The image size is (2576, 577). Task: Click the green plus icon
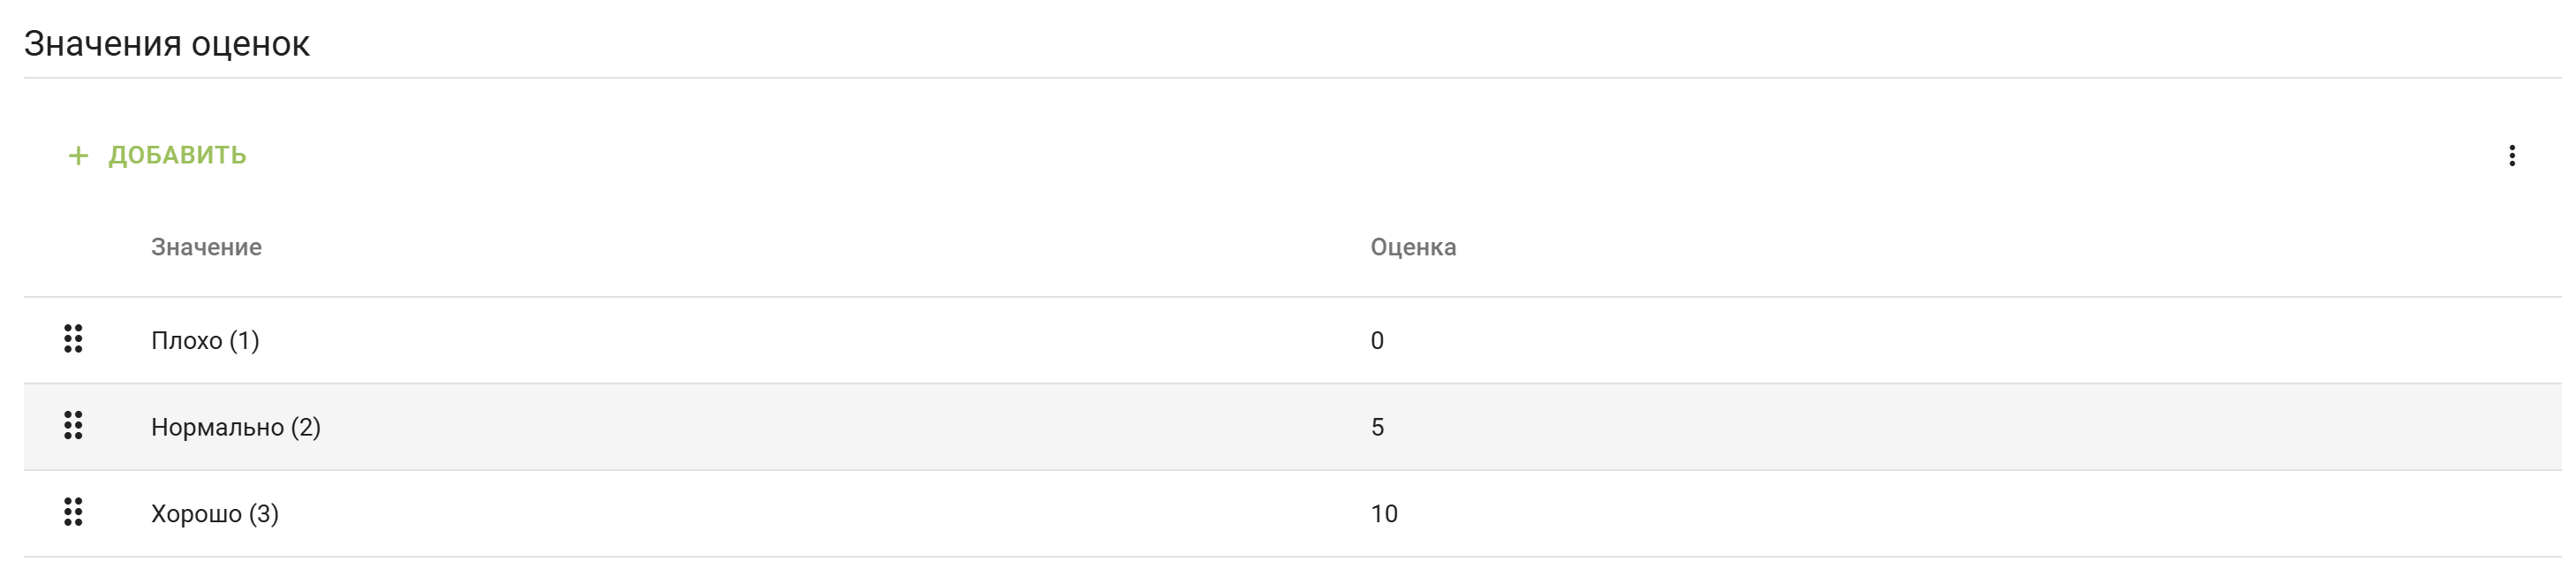coord(78,156)
